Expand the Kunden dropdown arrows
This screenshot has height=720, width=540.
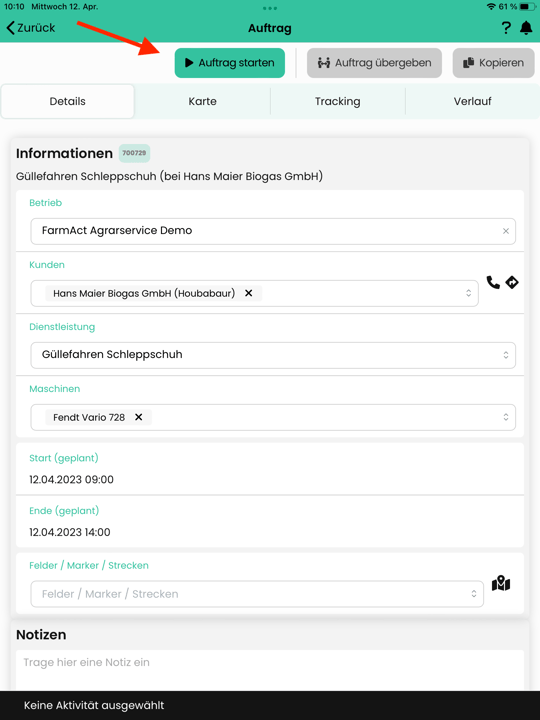click(x=468, y=293)
